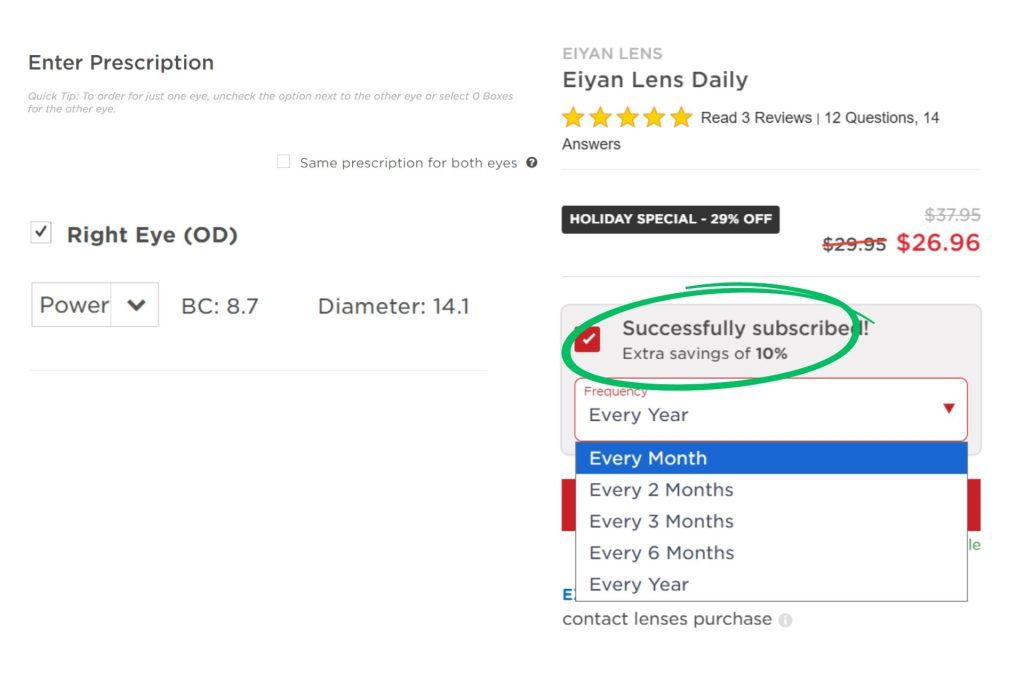Choose Every Year in dropdown list
The height and width of the screenshot is (683, 1024).
[x=639, y=585]
